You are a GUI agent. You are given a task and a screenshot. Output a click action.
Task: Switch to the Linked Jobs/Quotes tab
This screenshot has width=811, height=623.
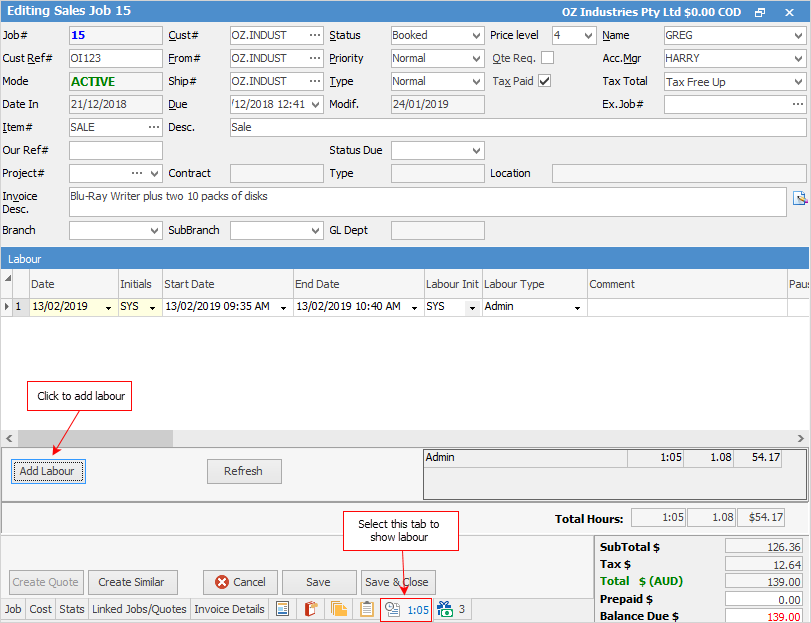click(x=139, y=609)
